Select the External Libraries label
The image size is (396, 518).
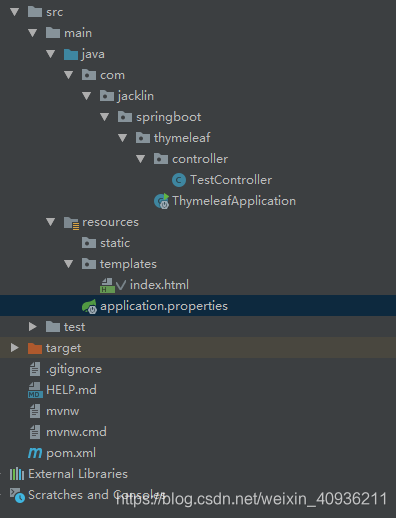coord(78,474)
